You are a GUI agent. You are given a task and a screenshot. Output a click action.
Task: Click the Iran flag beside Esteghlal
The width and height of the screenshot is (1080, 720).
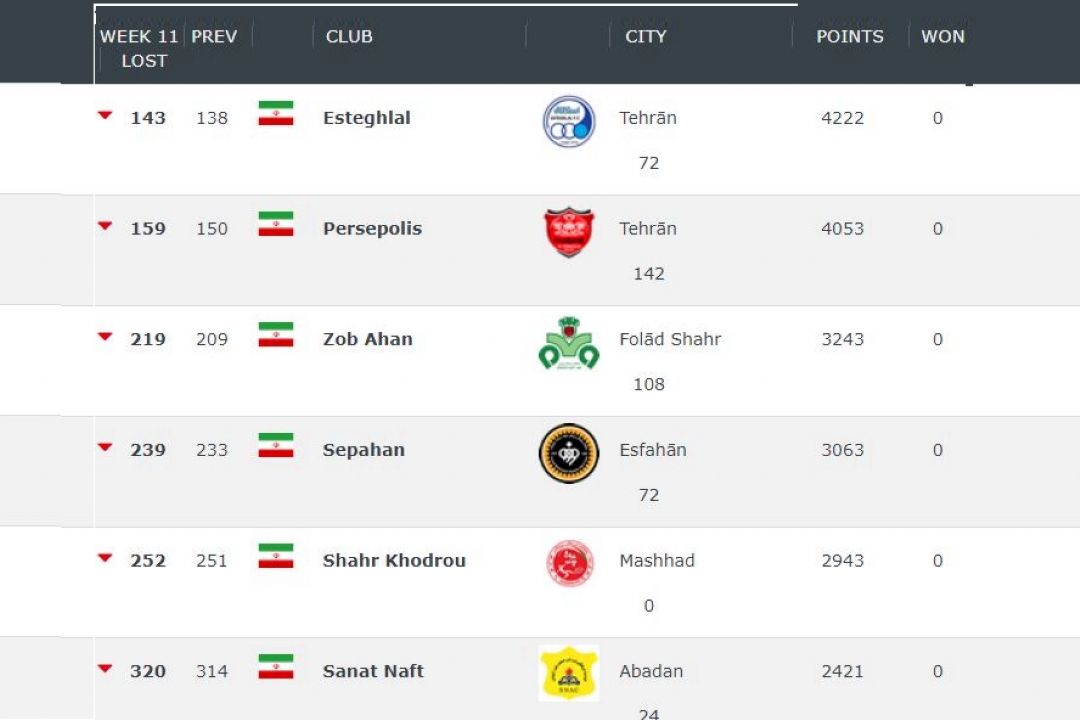coord(276,114)
